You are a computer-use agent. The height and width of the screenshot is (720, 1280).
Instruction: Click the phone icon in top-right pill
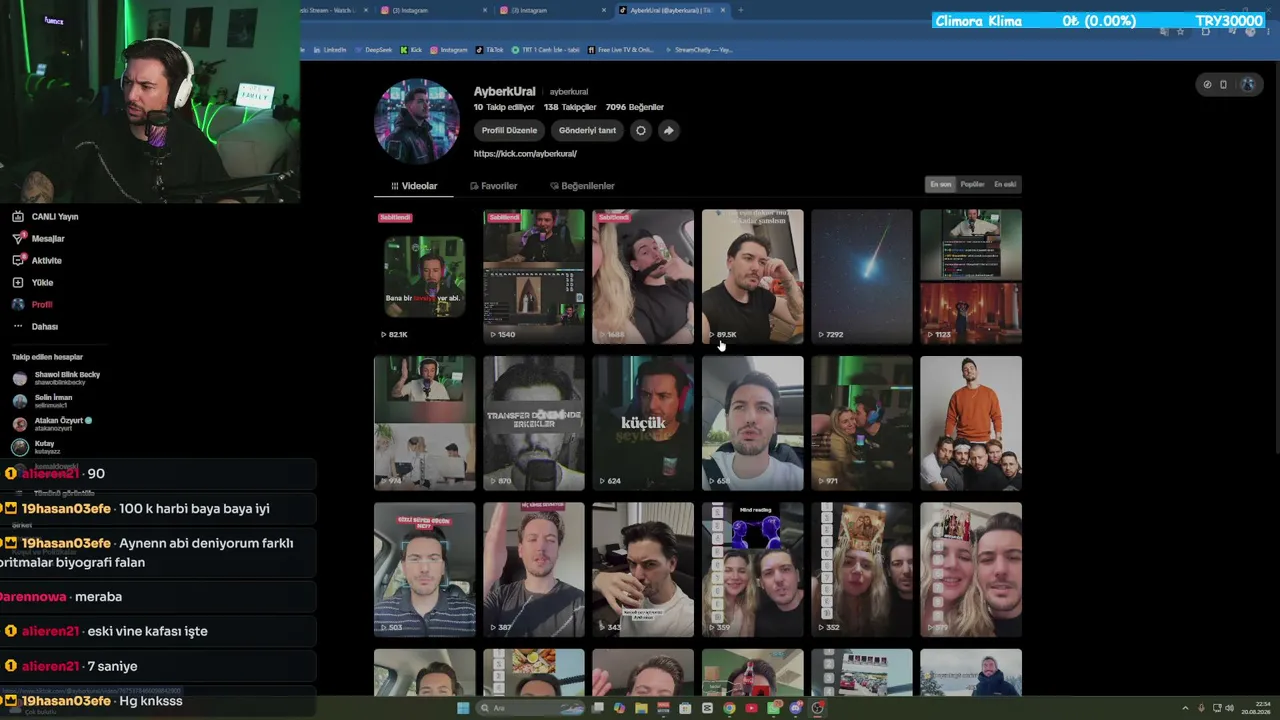(1223, 85)
